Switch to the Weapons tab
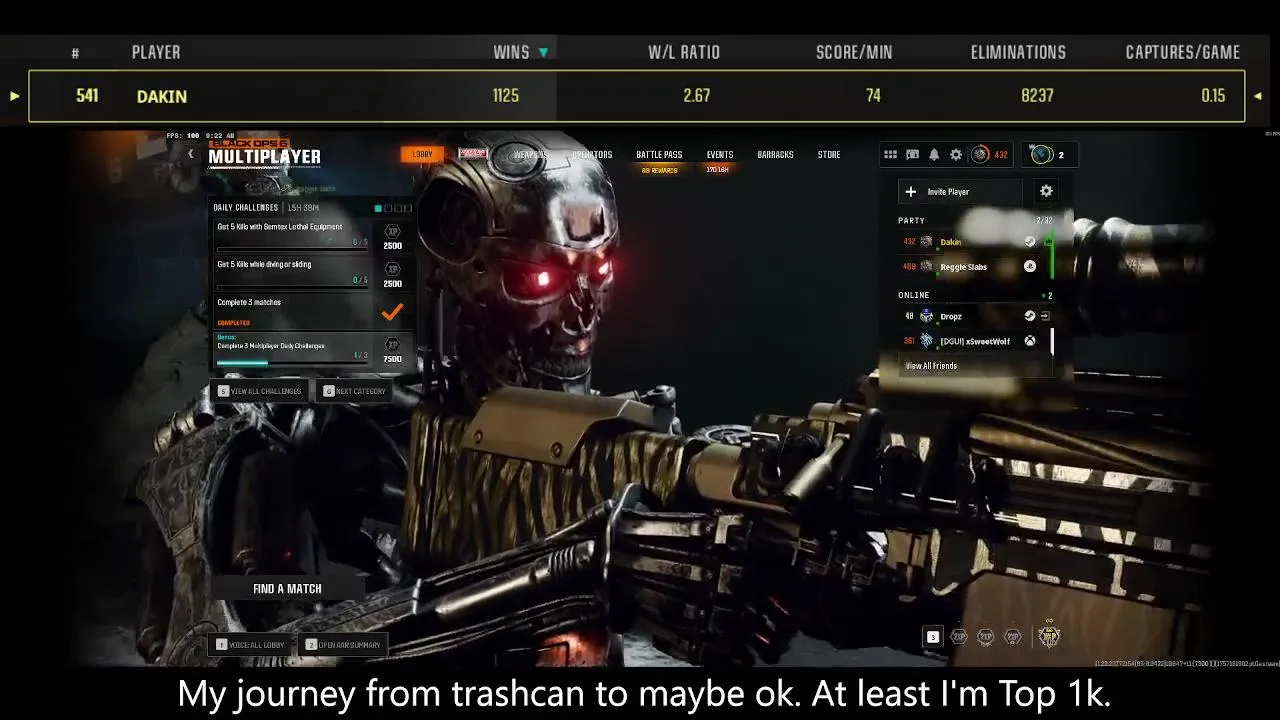 pyautogui.click(x=530, y=155)
